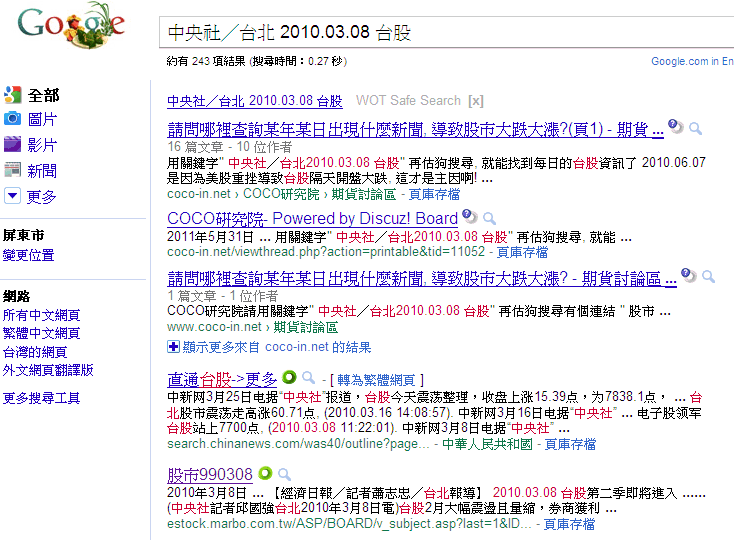734x540 pixels.
Task: Click preview magnifier beside 期貨討論區 result
Action: click(709, 277)
